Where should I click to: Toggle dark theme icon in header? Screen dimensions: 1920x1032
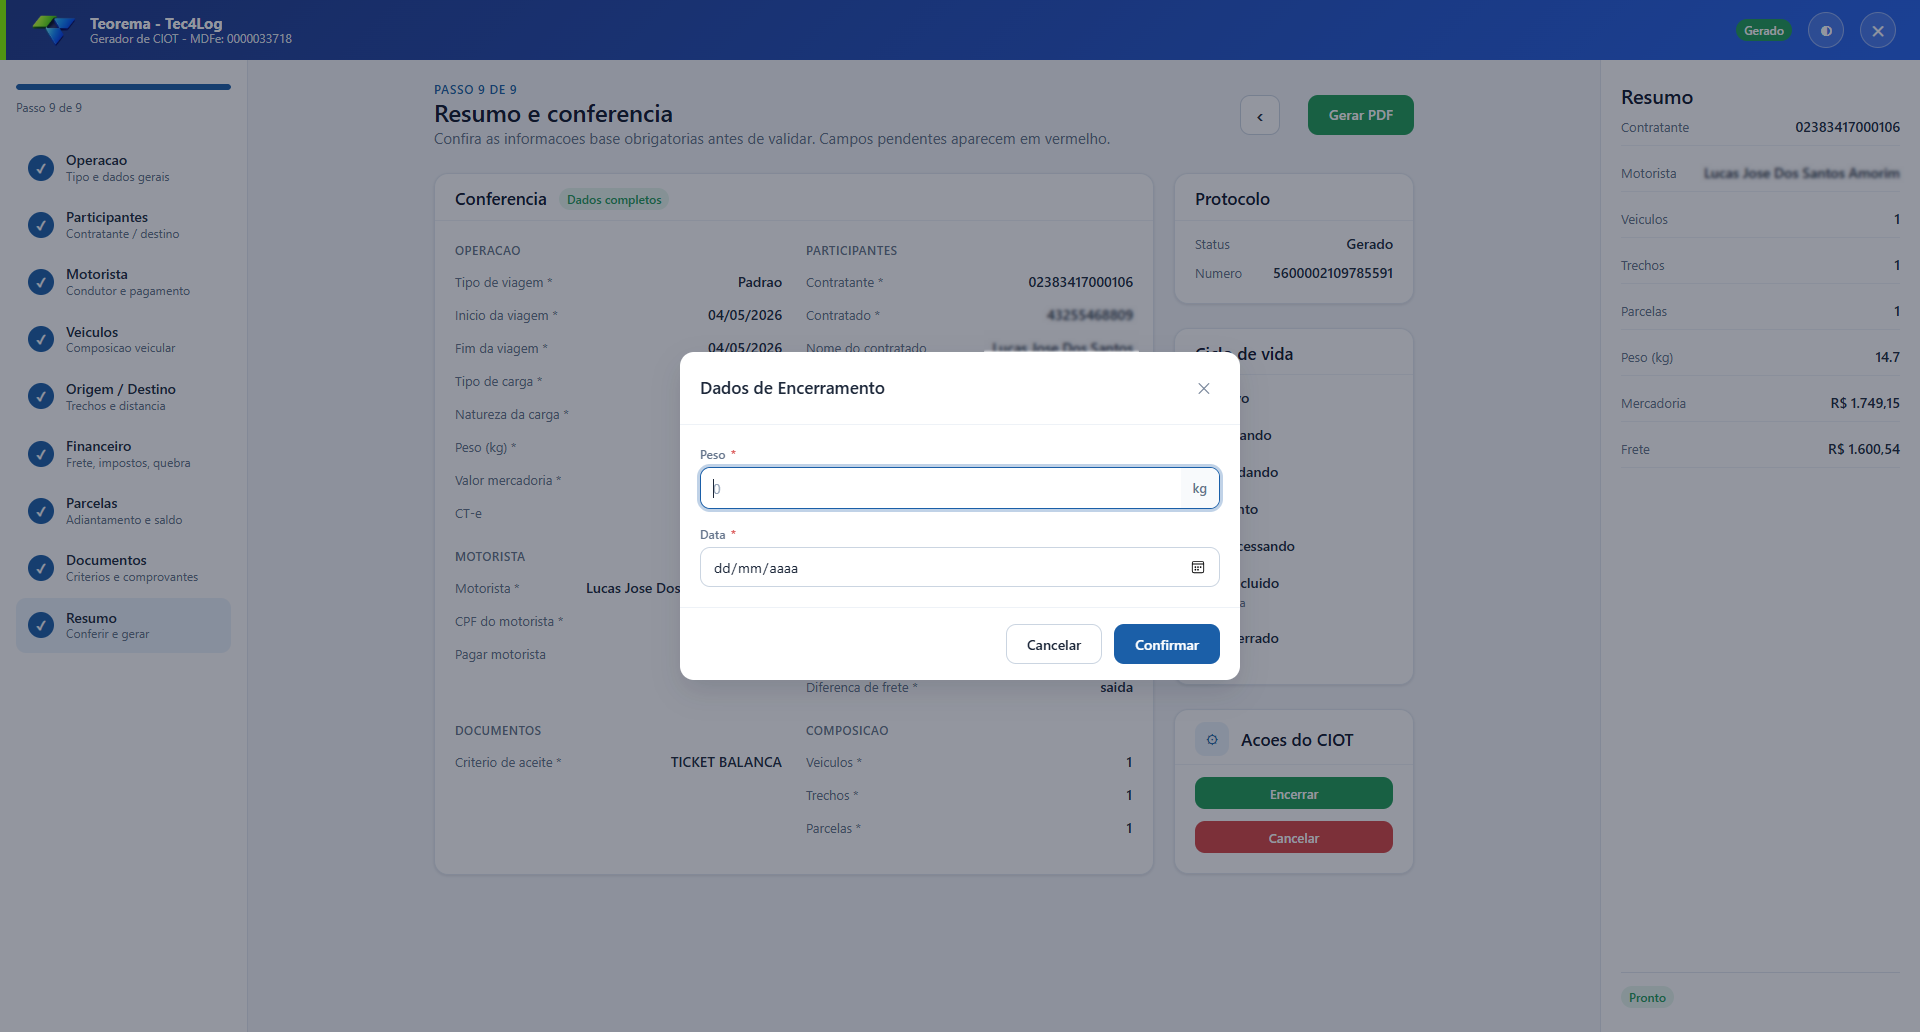[x=1826, y=31]
